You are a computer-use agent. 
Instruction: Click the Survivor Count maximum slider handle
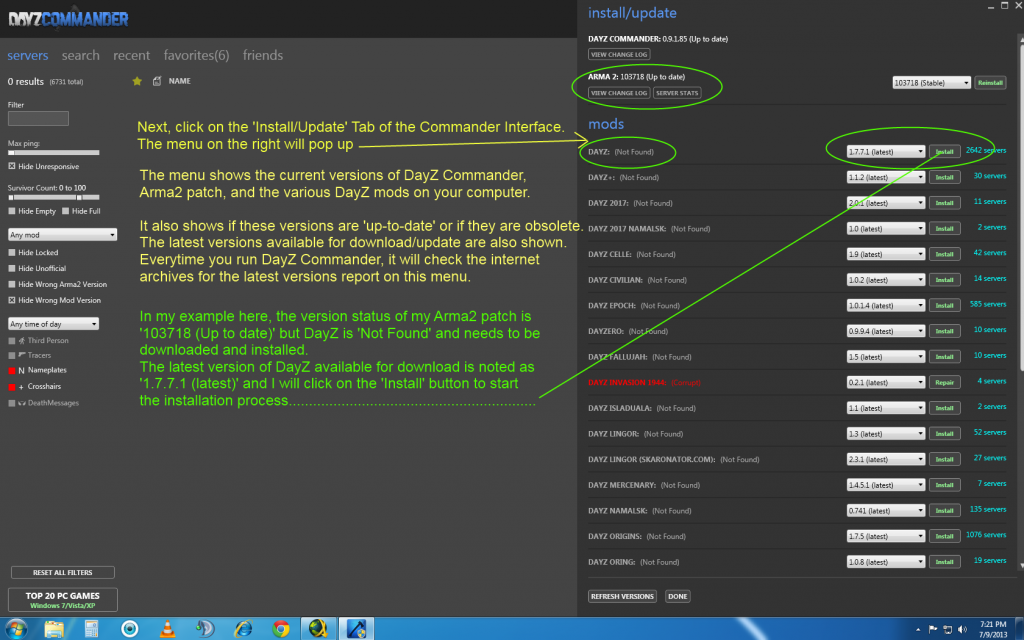(x=79, y=197)
